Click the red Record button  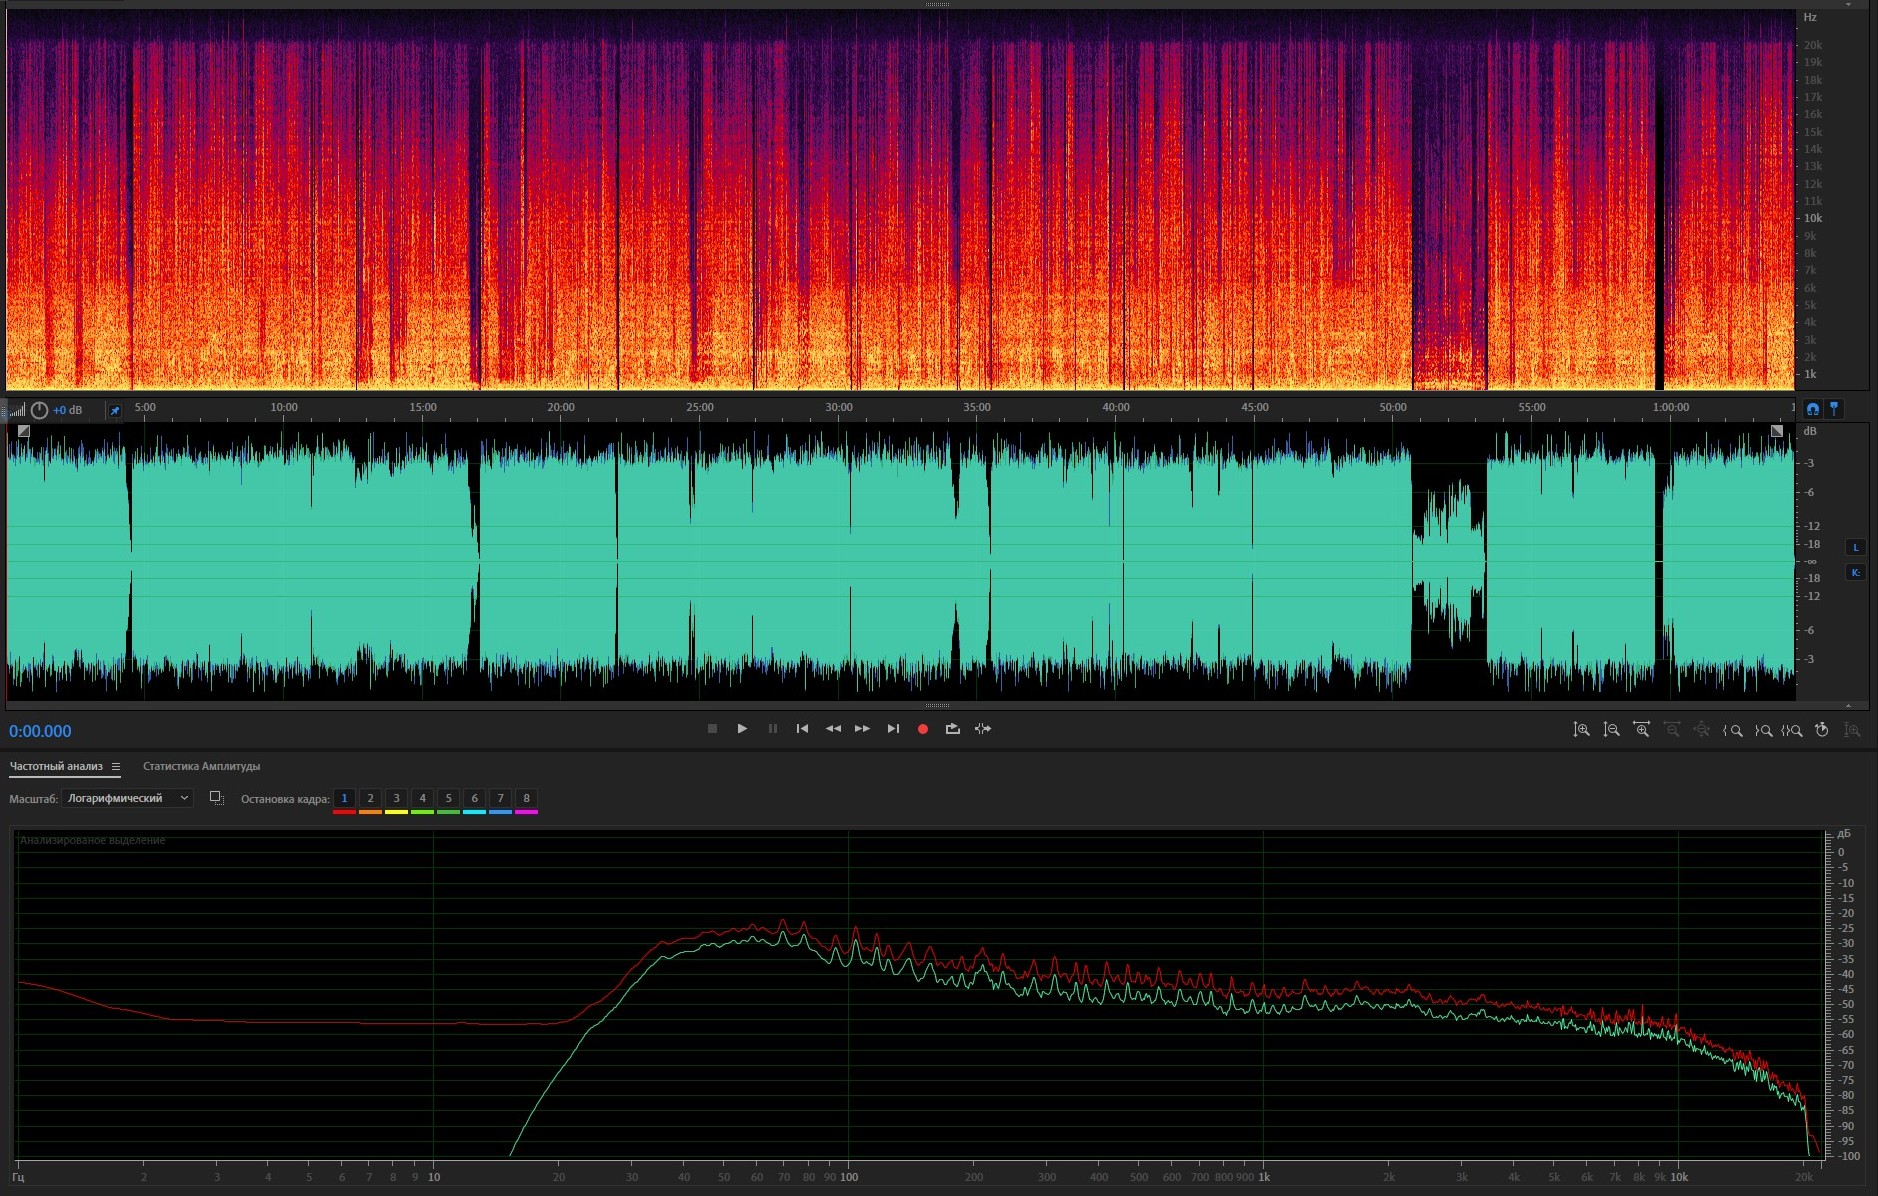923,729
